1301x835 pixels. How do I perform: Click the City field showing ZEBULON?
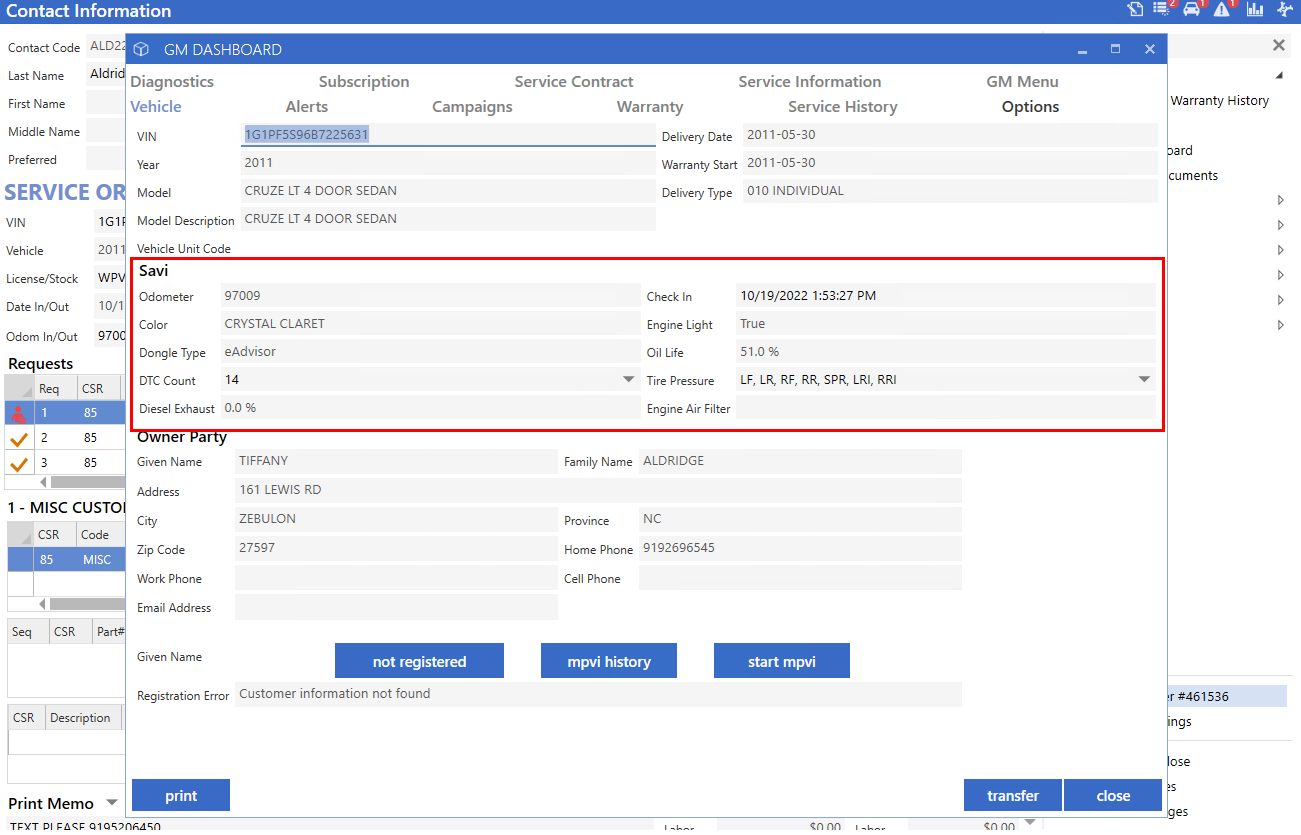point(396,519)
